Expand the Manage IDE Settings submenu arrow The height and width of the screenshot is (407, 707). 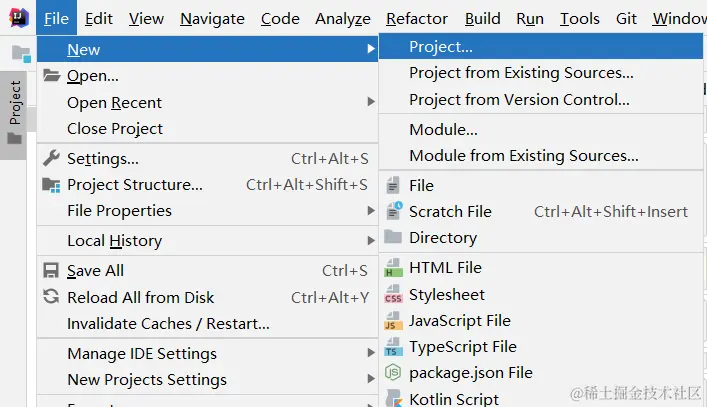[371, 353]
